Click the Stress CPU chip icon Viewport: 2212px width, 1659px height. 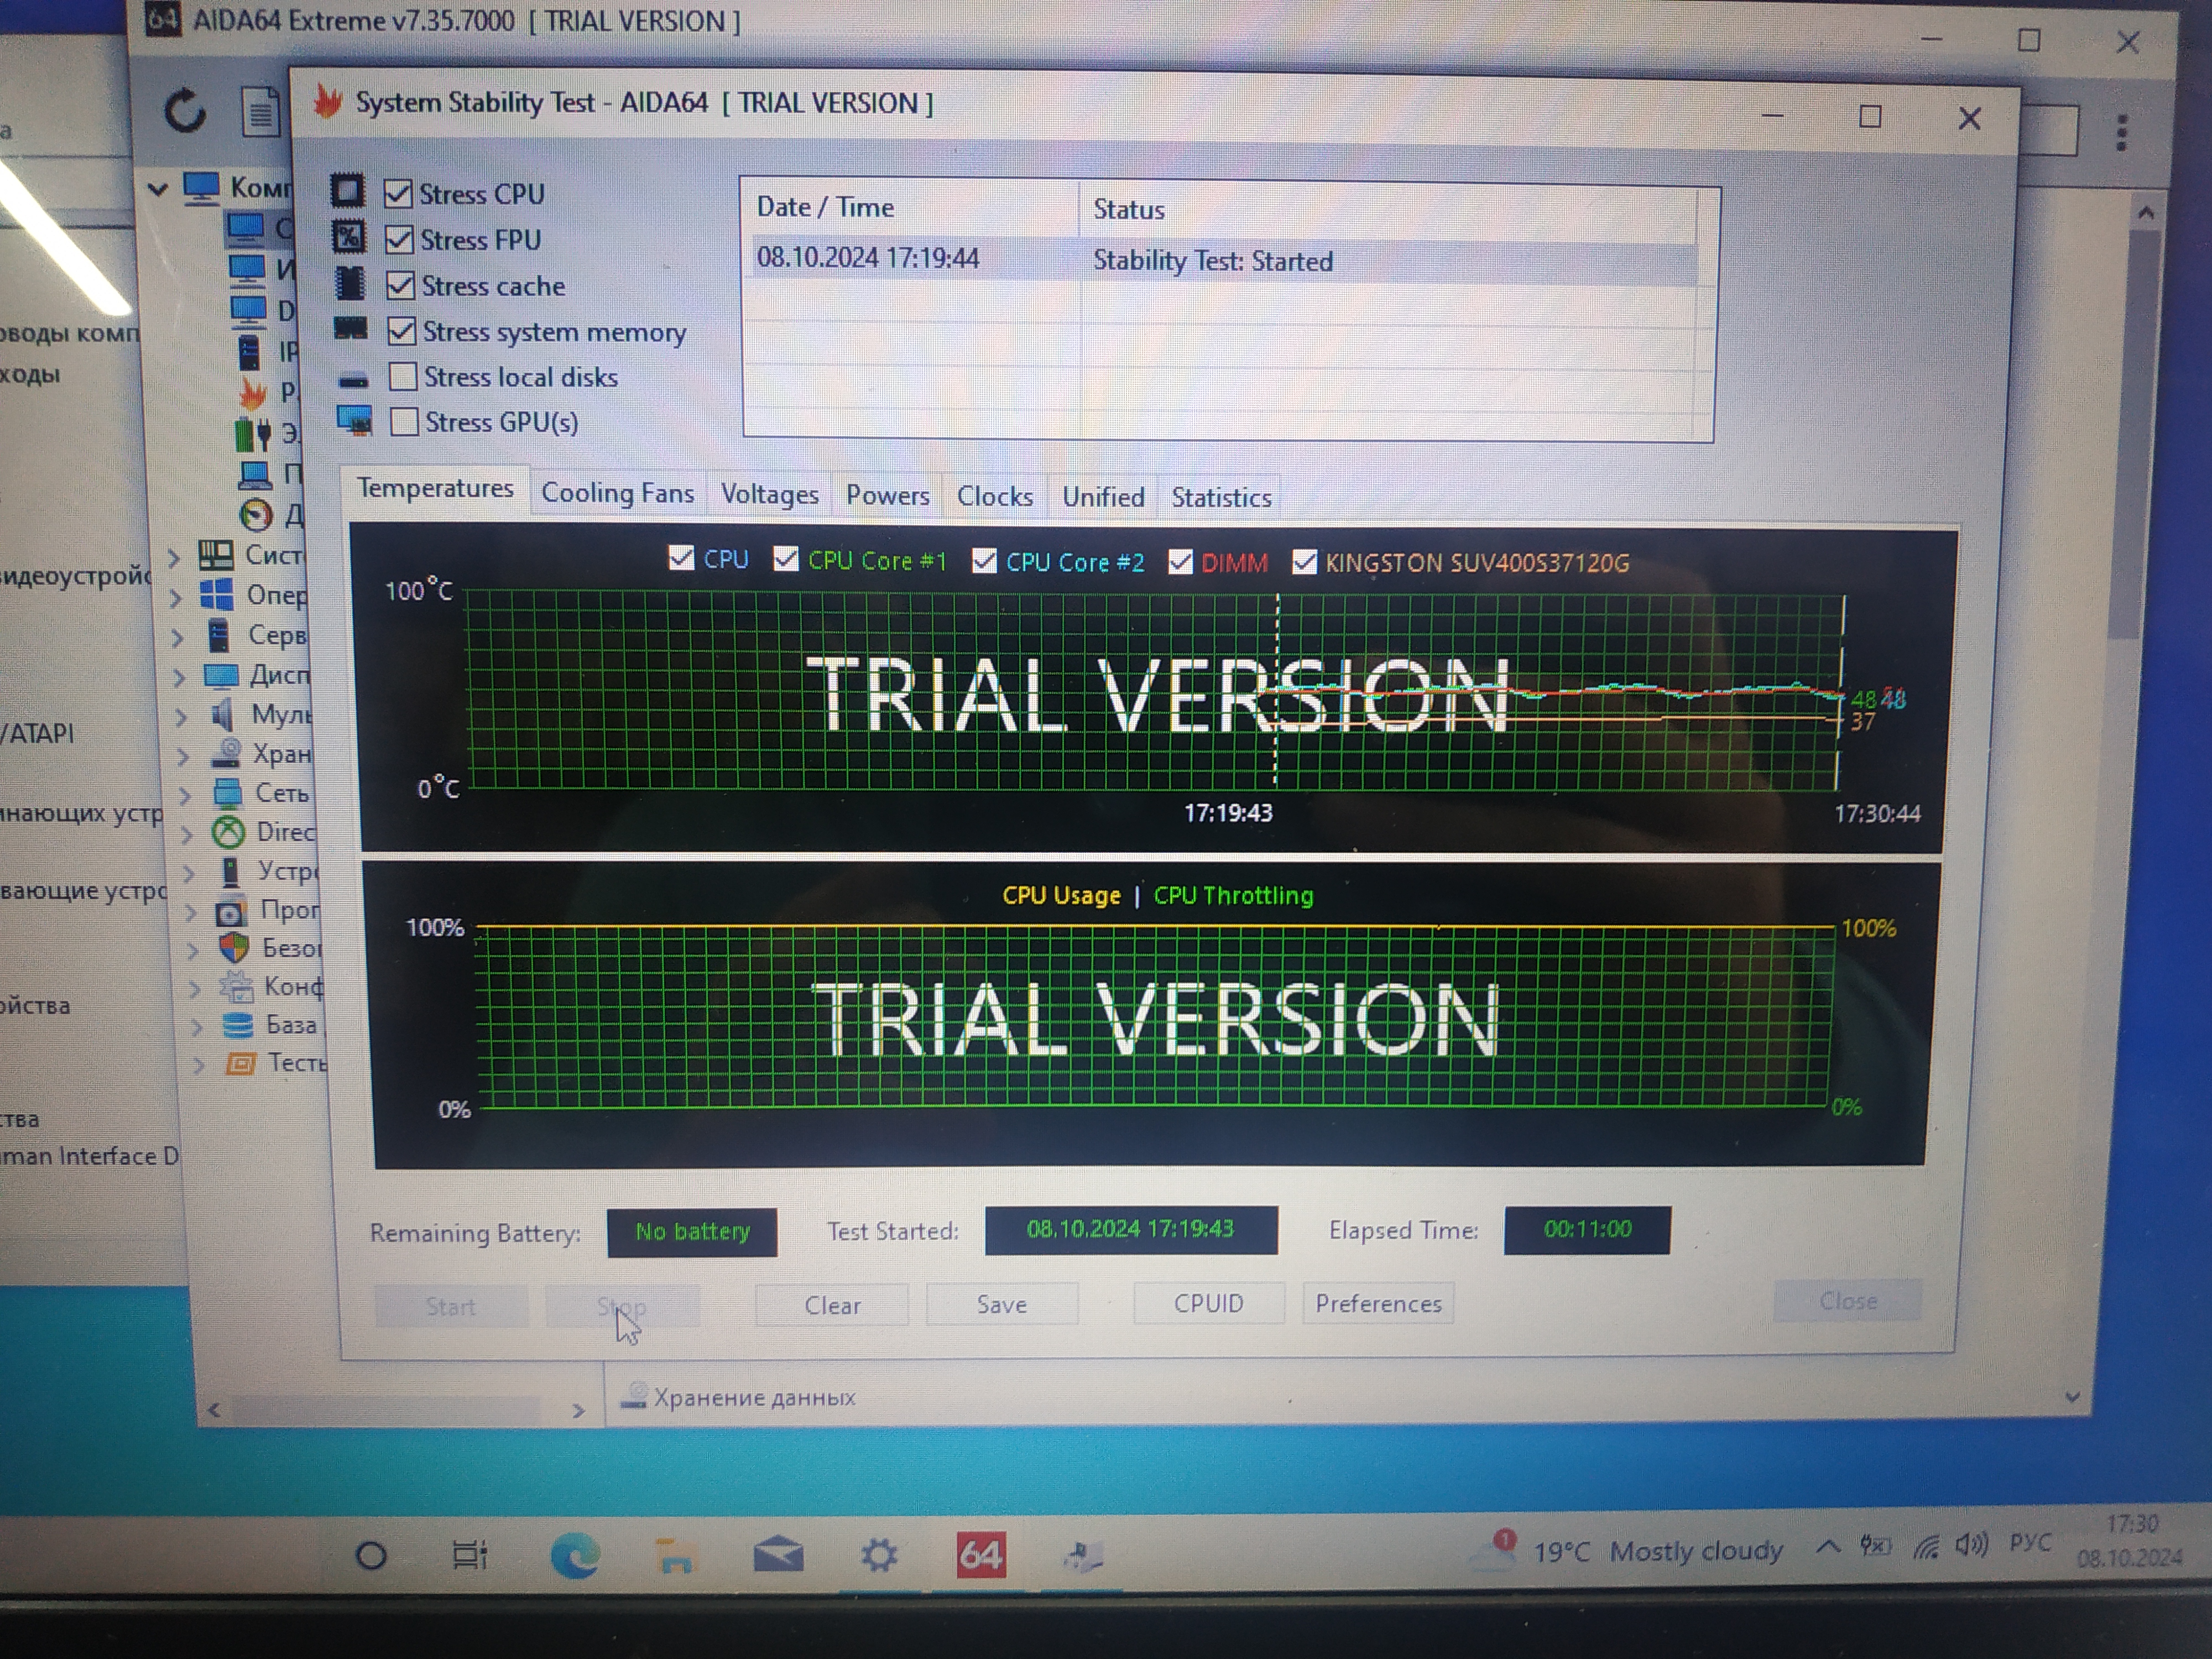point(347,191)
